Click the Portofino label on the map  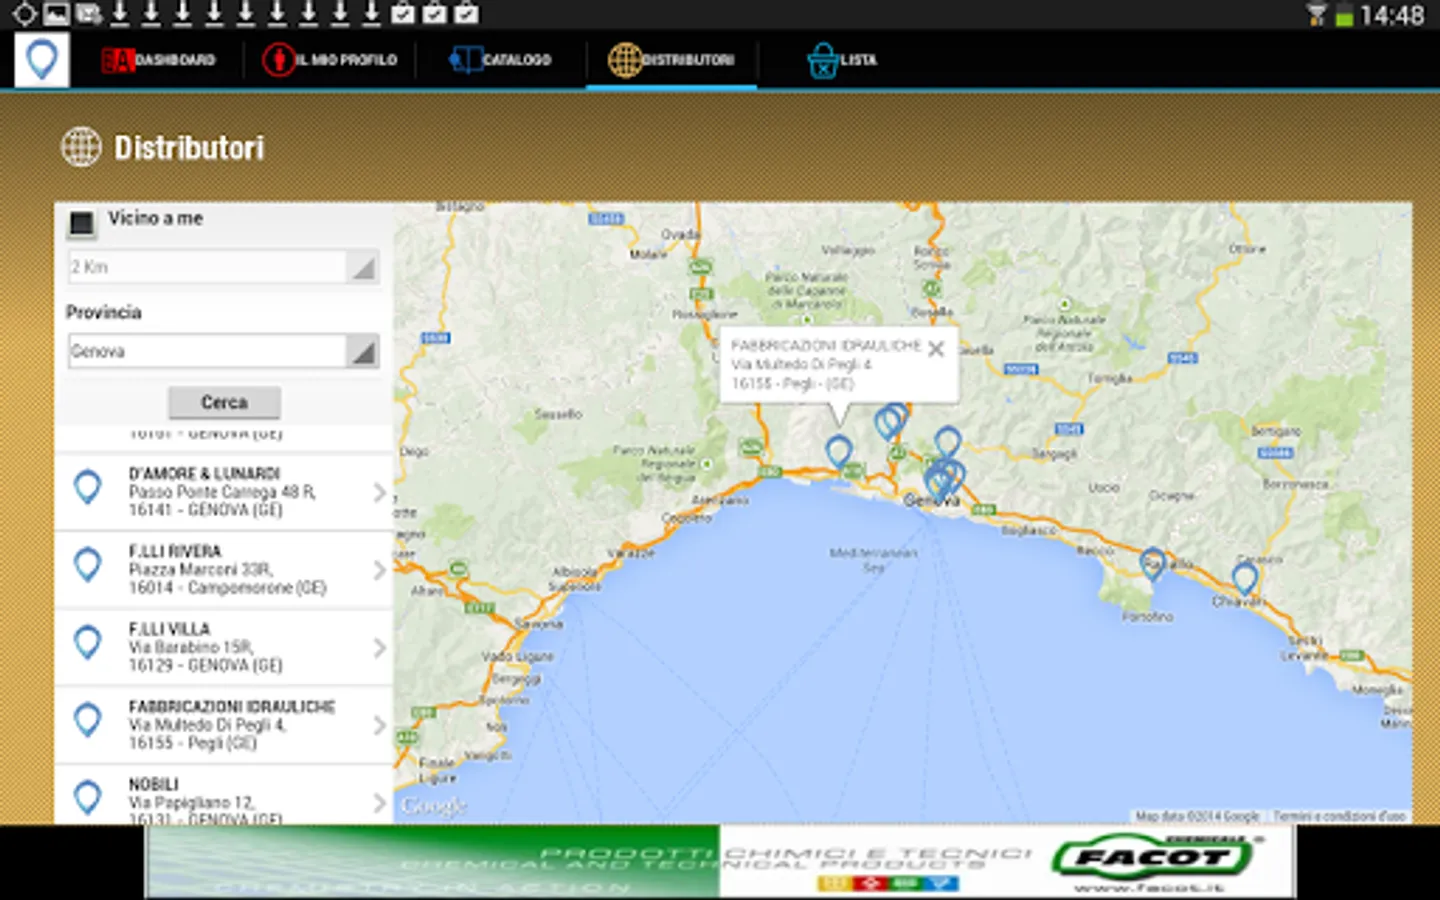pos(1147,617)
